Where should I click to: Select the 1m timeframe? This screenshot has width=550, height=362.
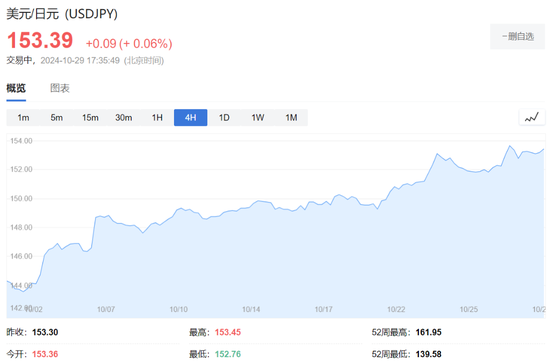point(23,118)
